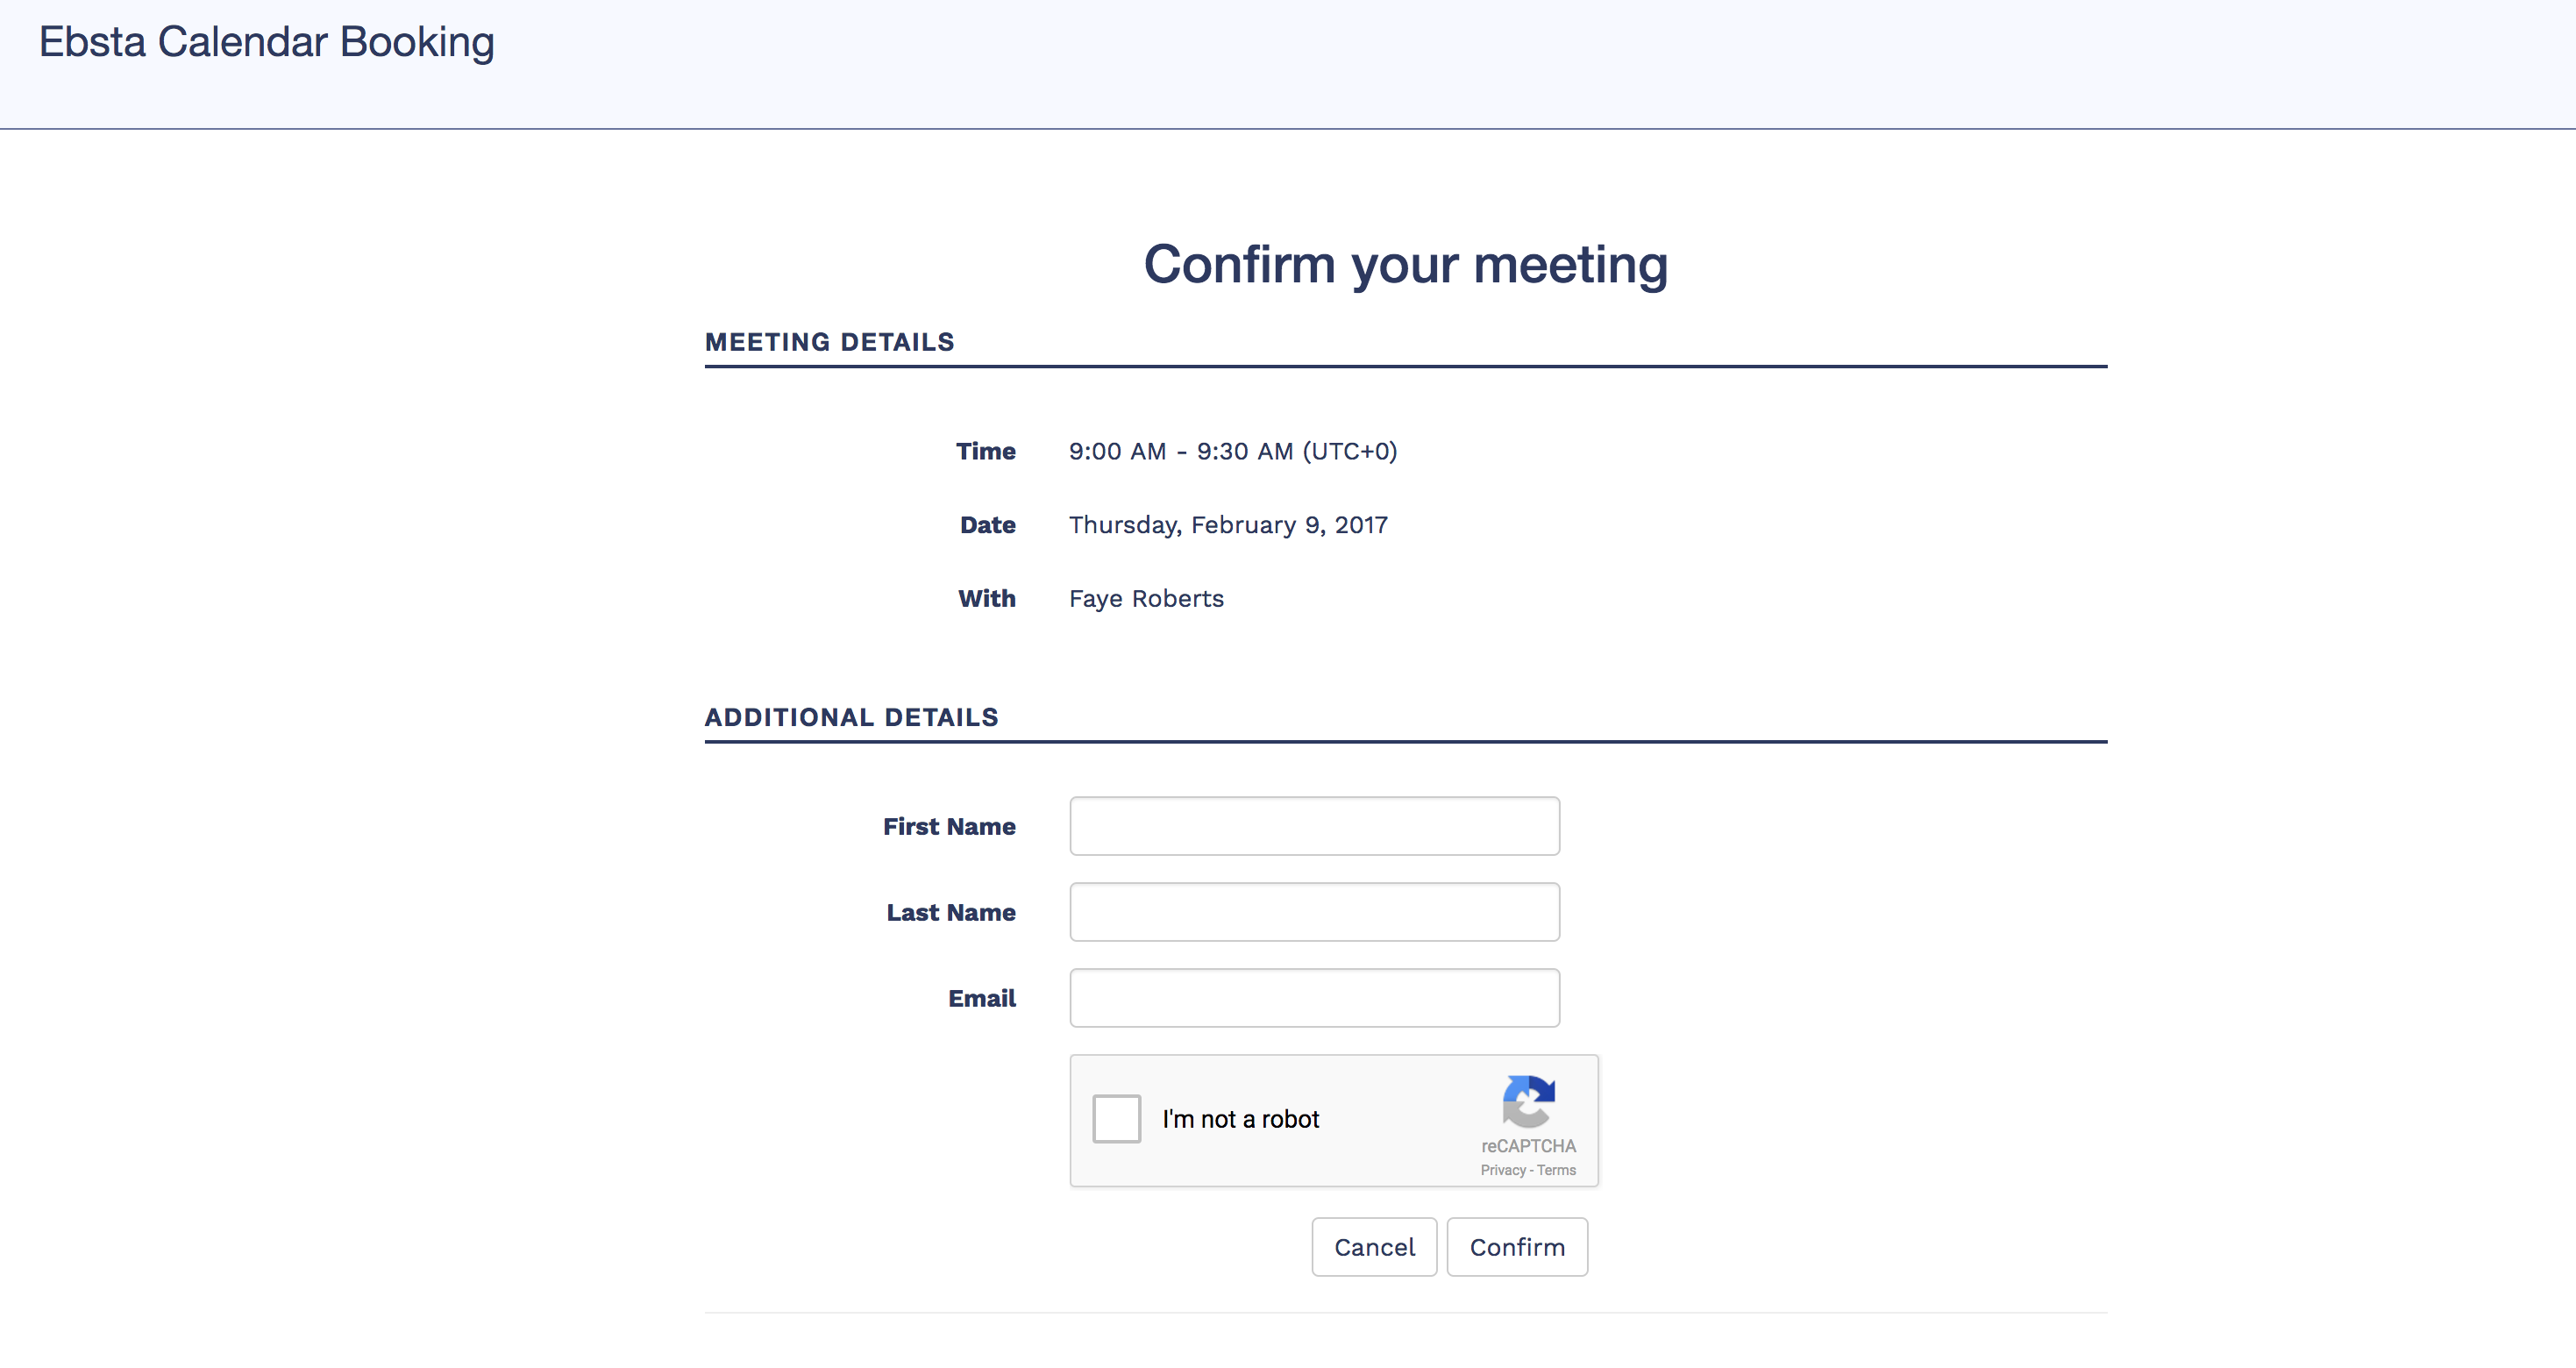
Task: Click the reCAPTCHA logo icon
Action: click(x=1528, y=1101)
